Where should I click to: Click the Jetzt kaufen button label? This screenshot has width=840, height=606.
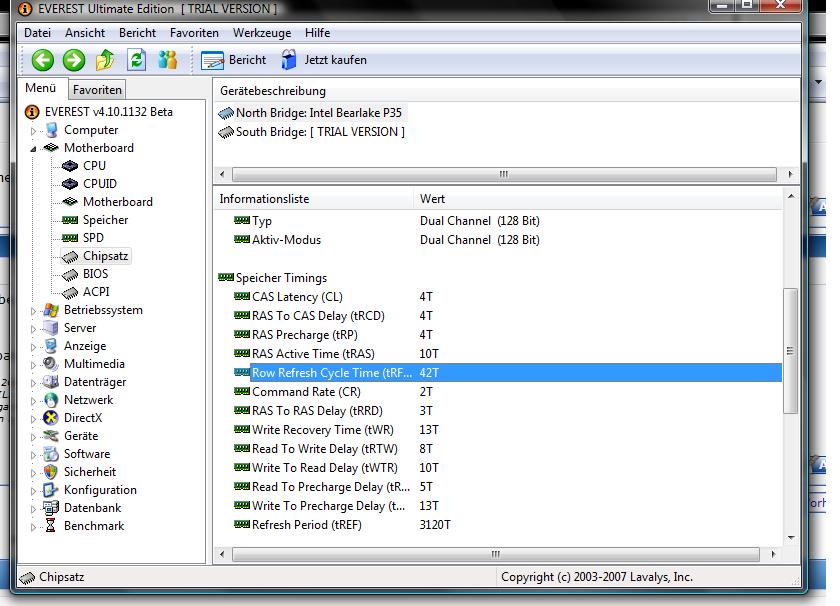point(335,60)
